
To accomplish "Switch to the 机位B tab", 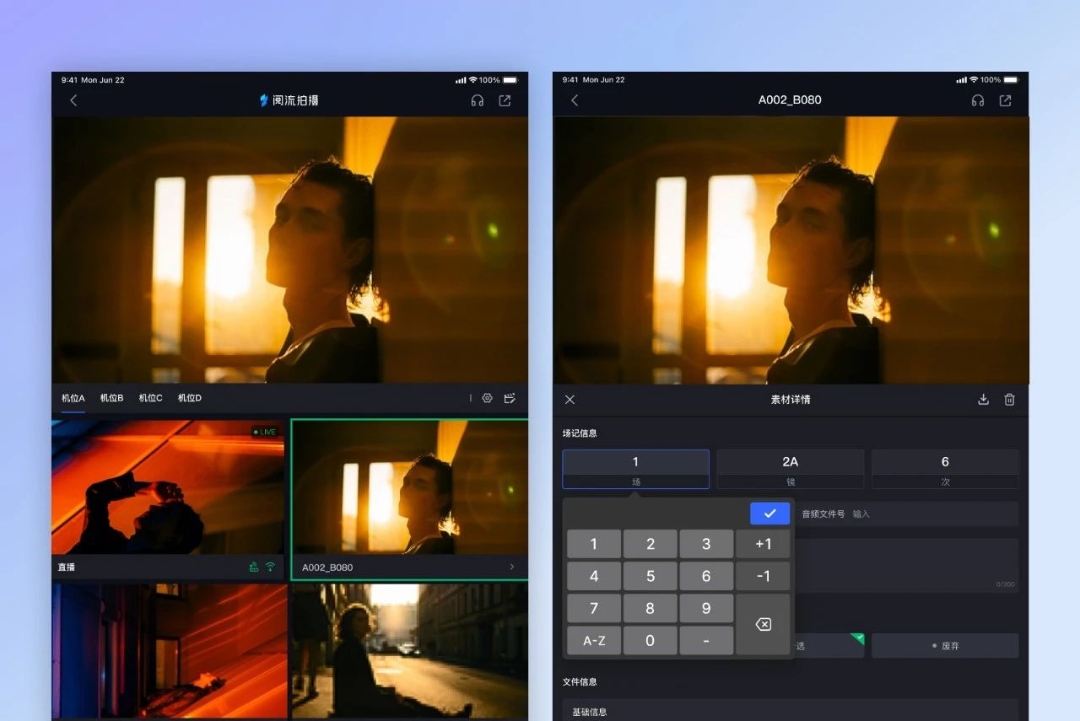I will tap(112, 398).
